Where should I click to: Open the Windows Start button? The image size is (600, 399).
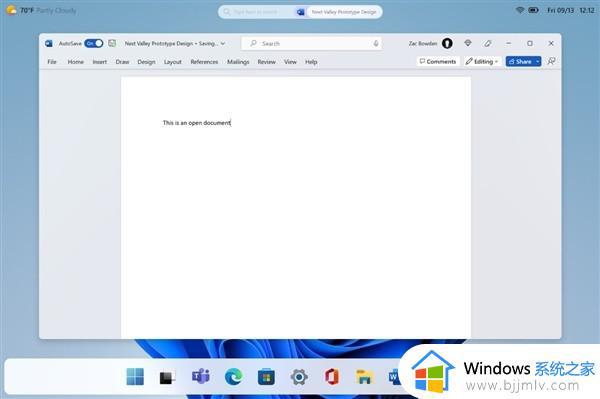[135, 377]
